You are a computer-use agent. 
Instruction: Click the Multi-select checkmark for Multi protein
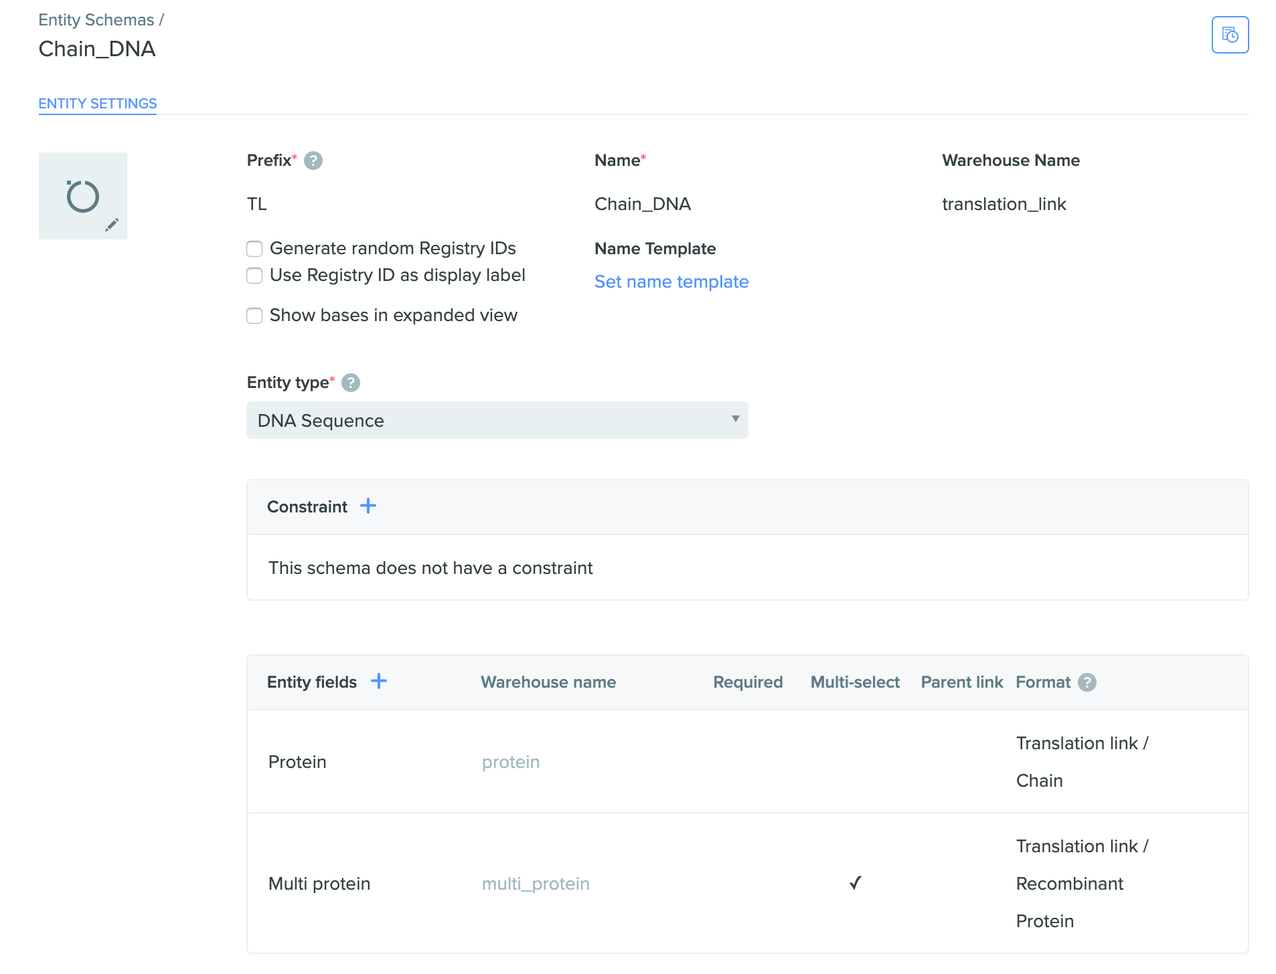click(x=855, y=883)
